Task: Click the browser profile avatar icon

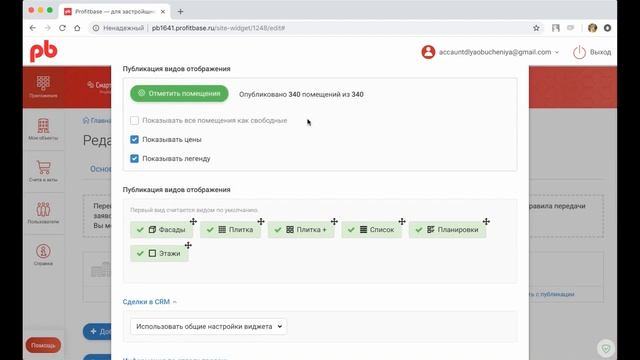Action: (x=593, y=28)
